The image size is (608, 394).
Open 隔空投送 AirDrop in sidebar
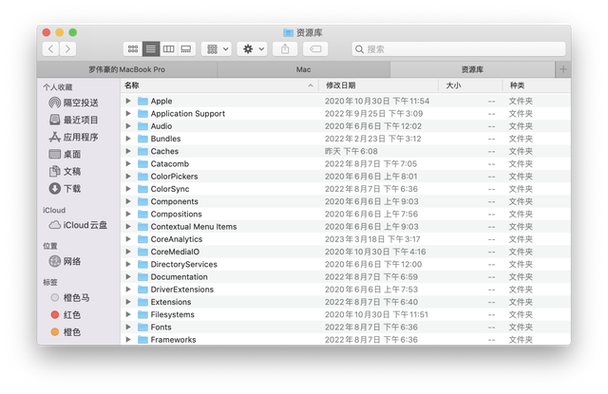[x=74, y=103]
